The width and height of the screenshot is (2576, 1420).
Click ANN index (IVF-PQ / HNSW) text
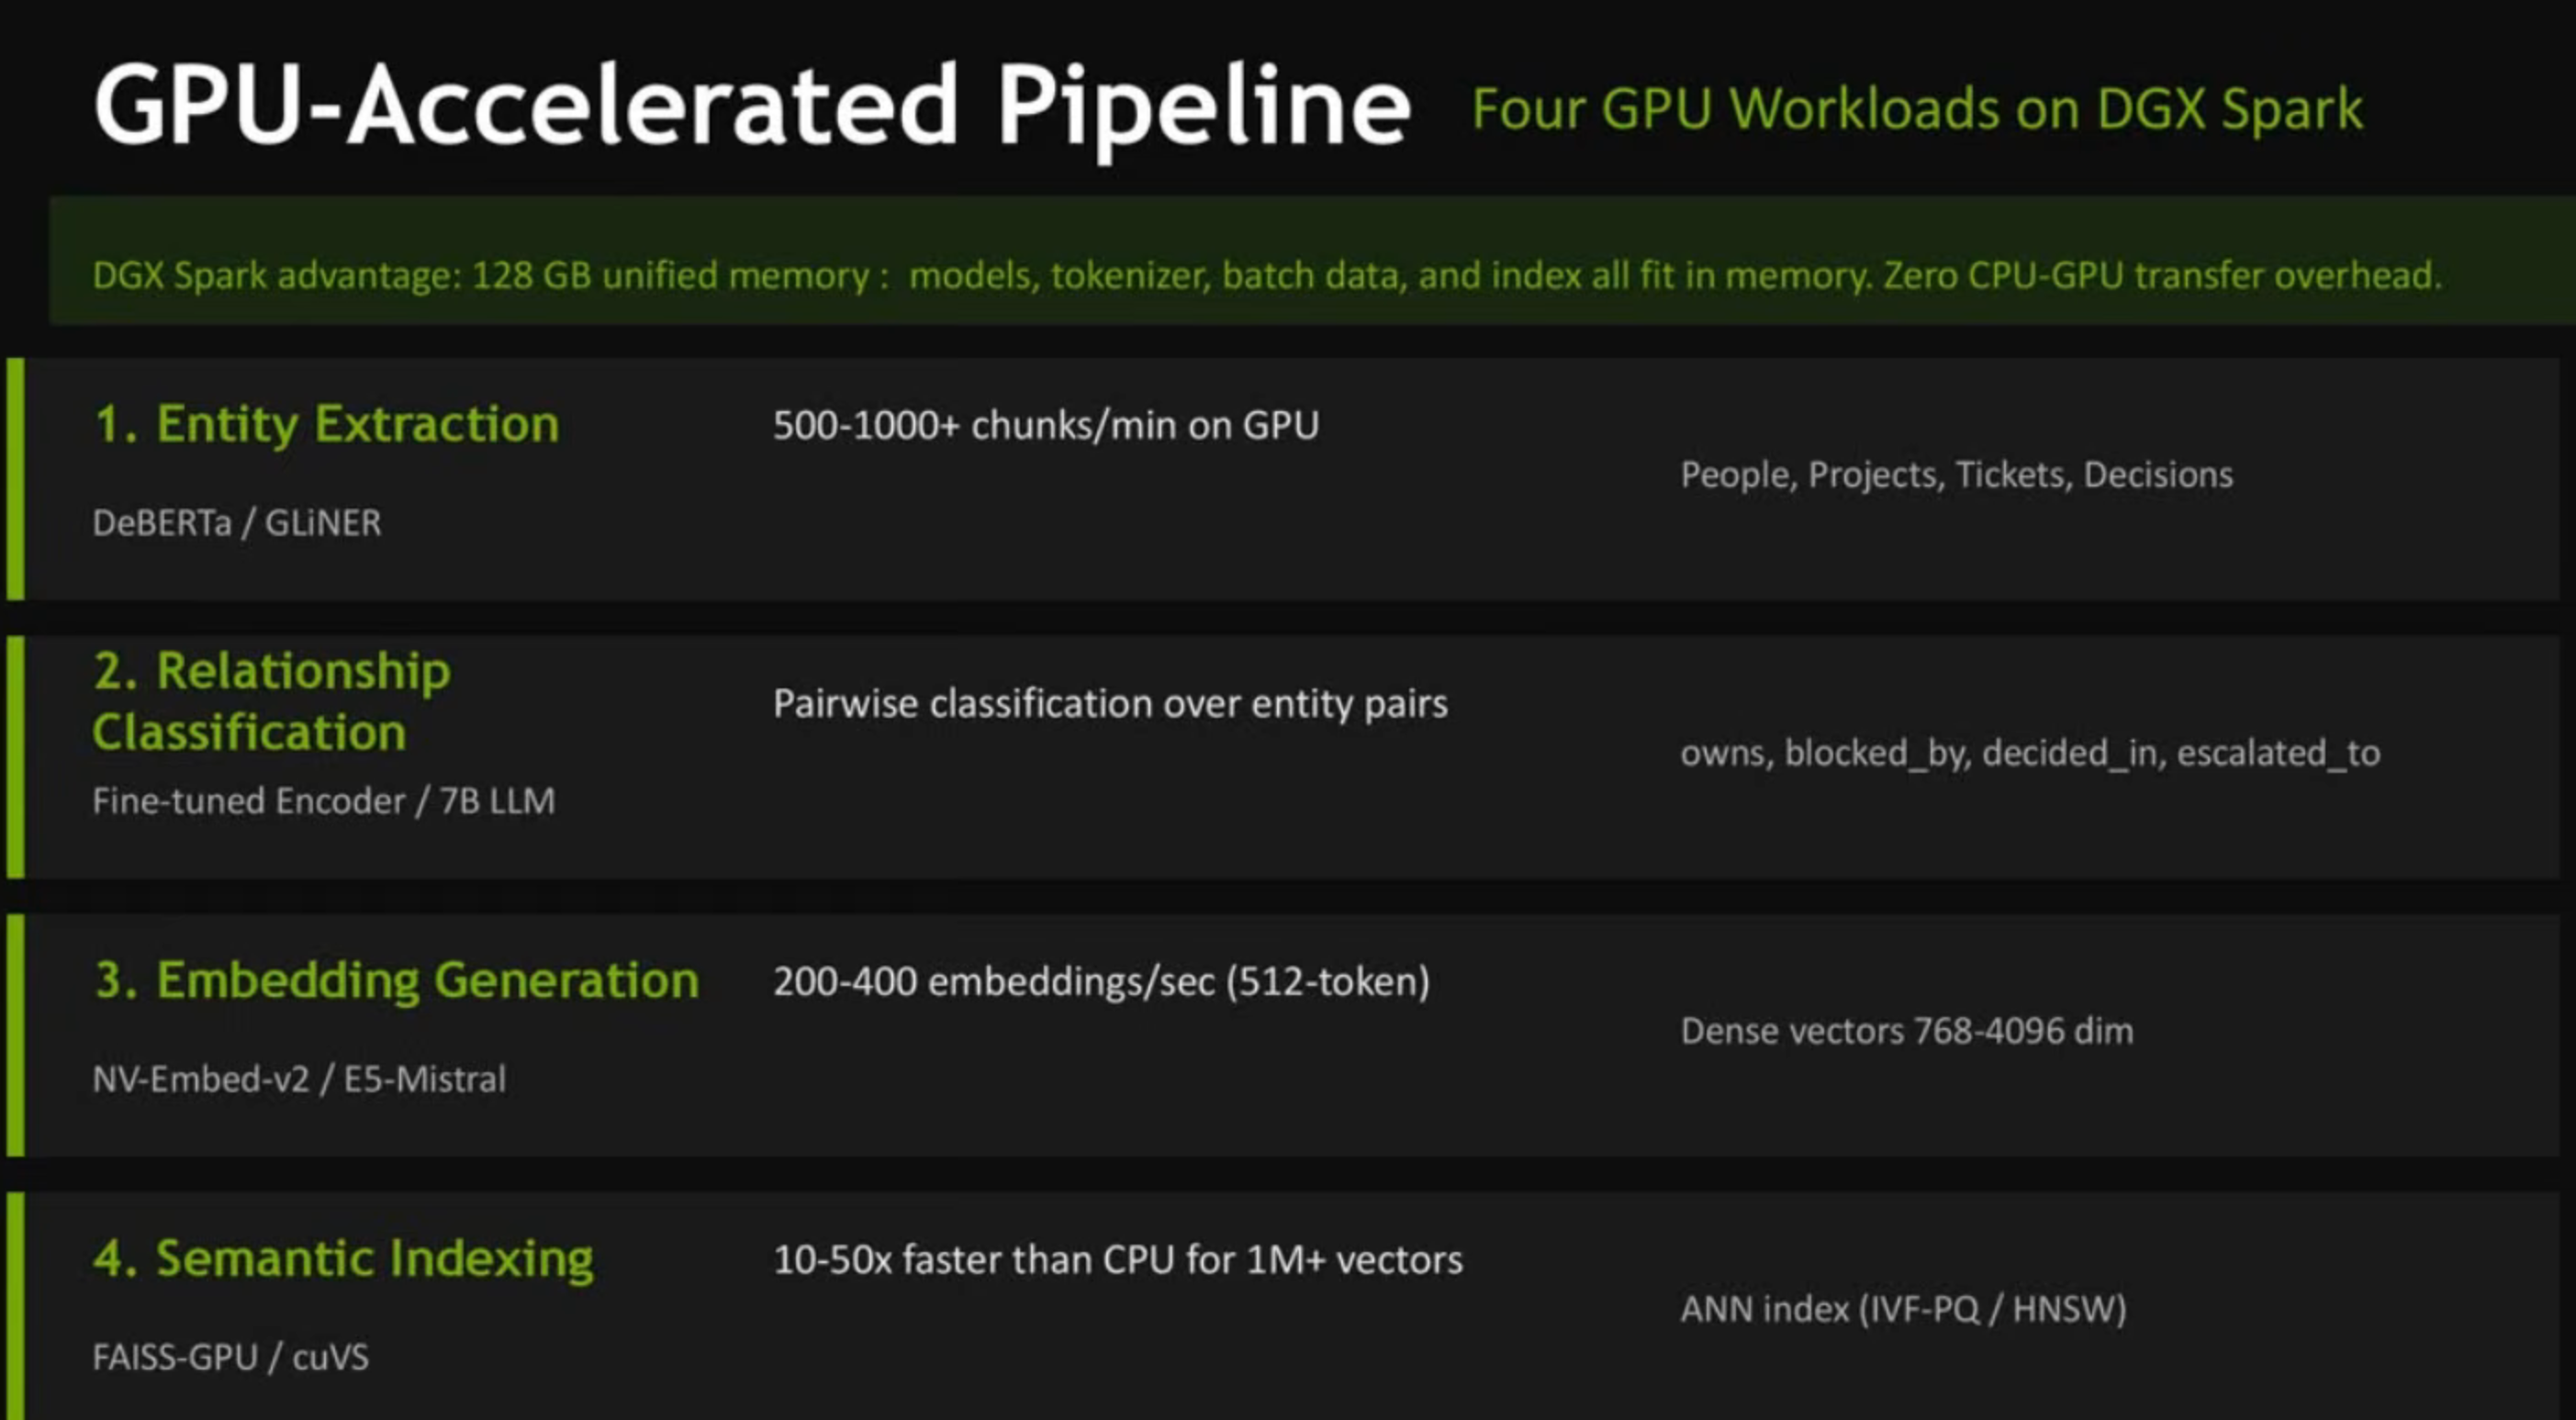point(1902,1309)
